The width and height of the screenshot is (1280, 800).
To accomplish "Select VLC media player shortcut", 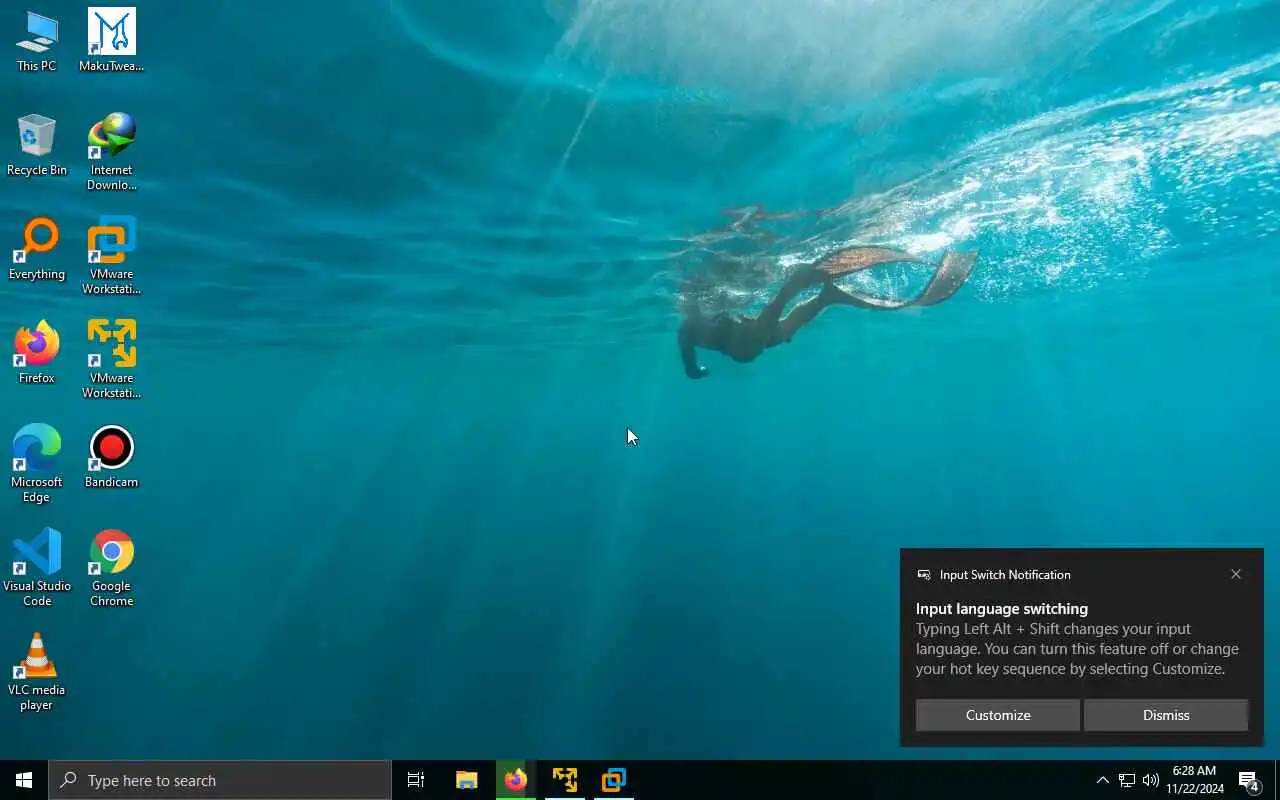I will click(36, 672).
